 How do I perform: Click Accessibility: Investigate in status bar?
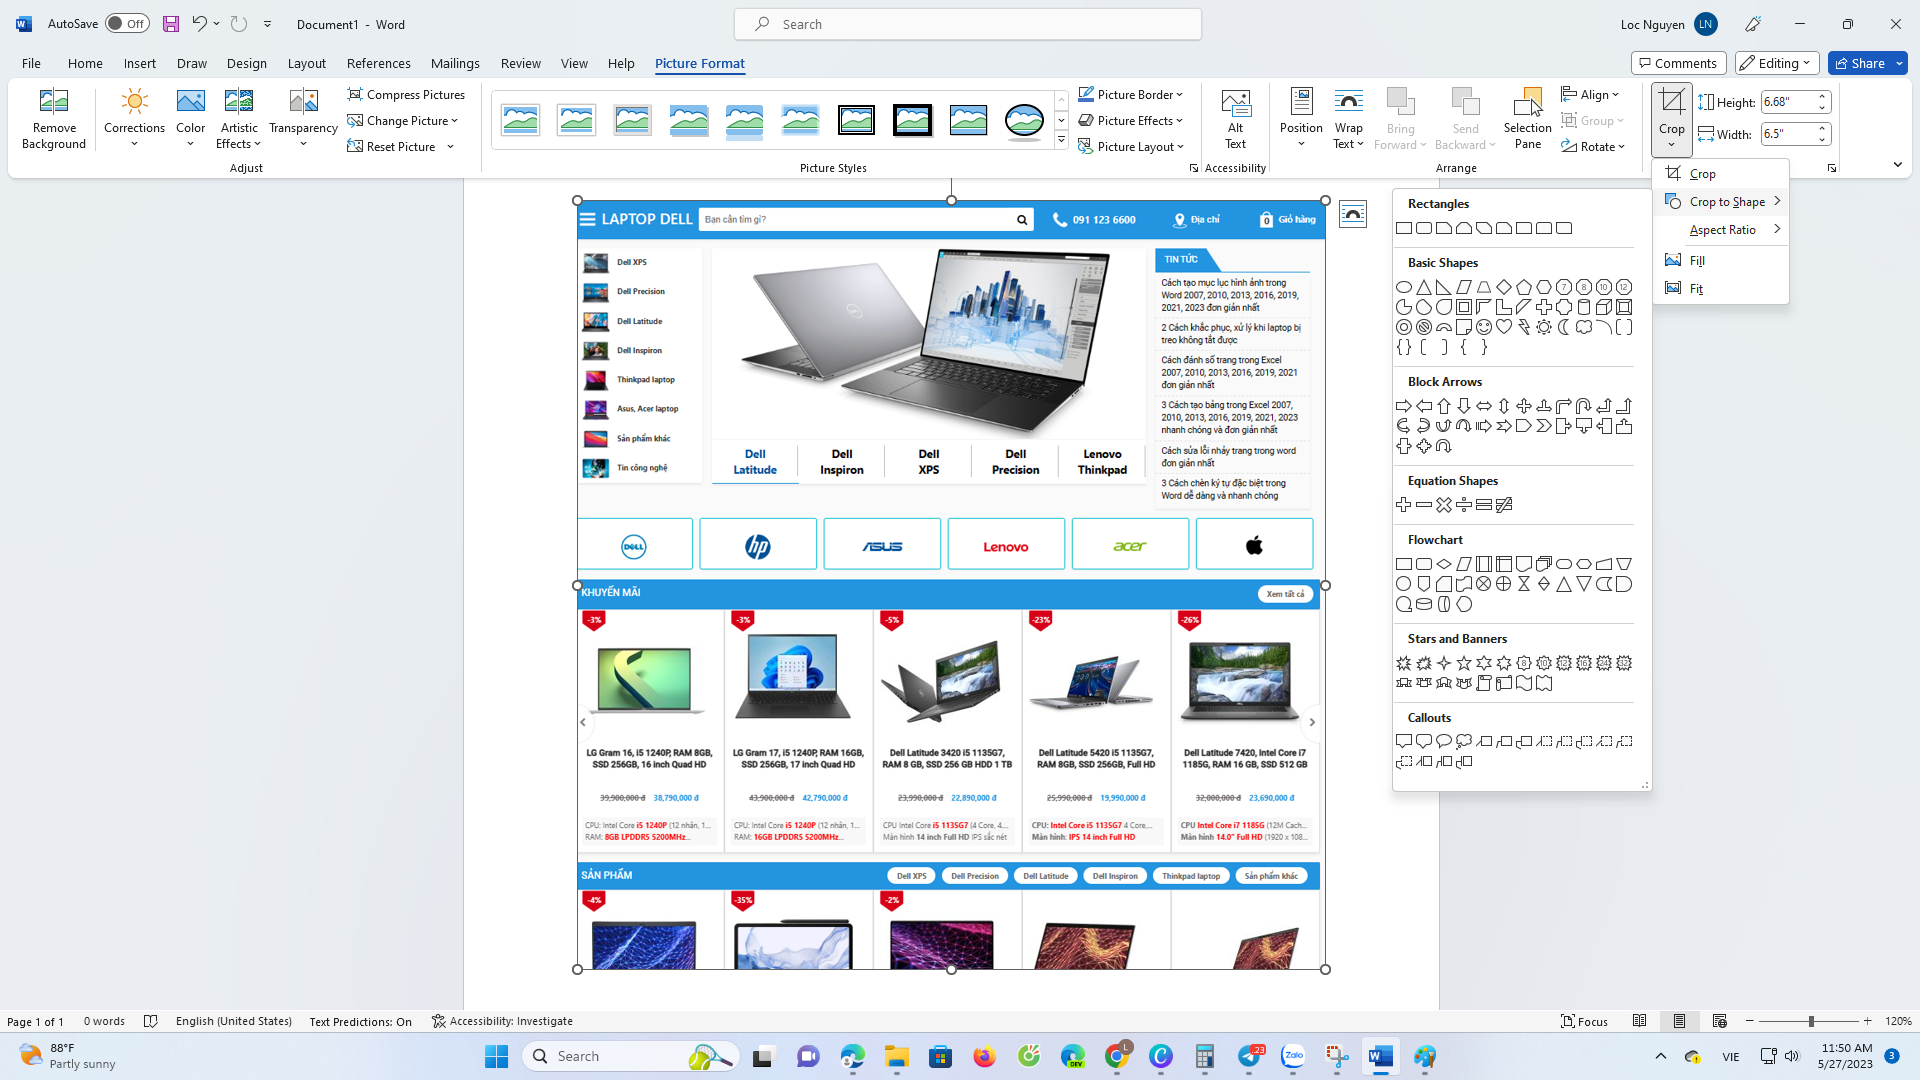coord(502,1021)
